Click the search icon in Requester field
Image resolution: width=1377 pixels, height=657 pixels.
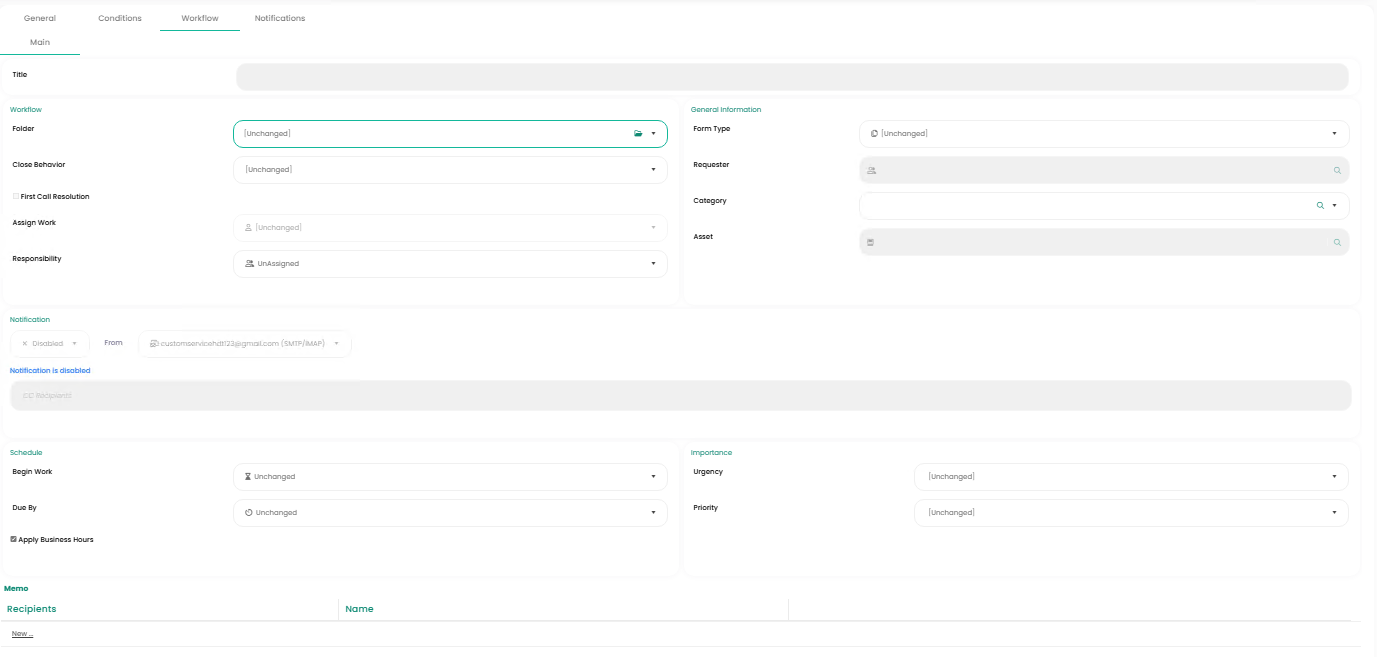click(1337, 170)
